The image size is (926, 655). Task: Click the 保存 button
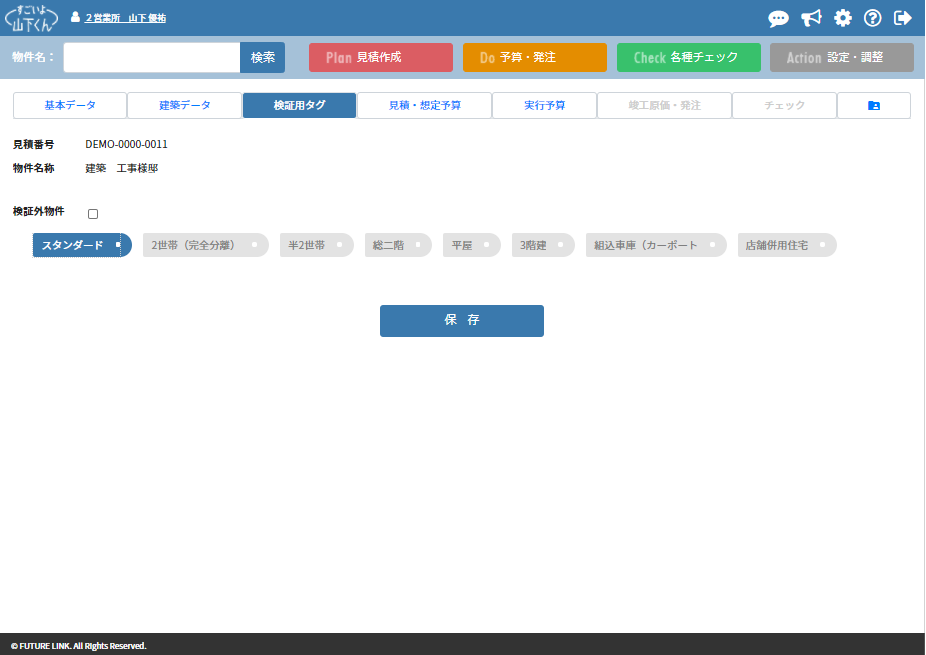[461, 320]
